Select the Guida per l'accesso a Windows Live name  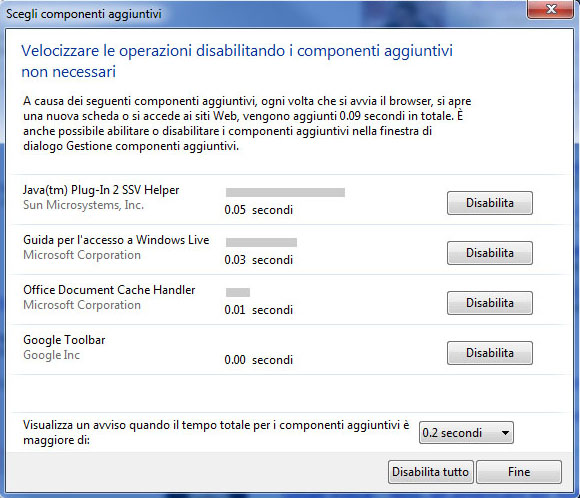[x=116, y=240]
